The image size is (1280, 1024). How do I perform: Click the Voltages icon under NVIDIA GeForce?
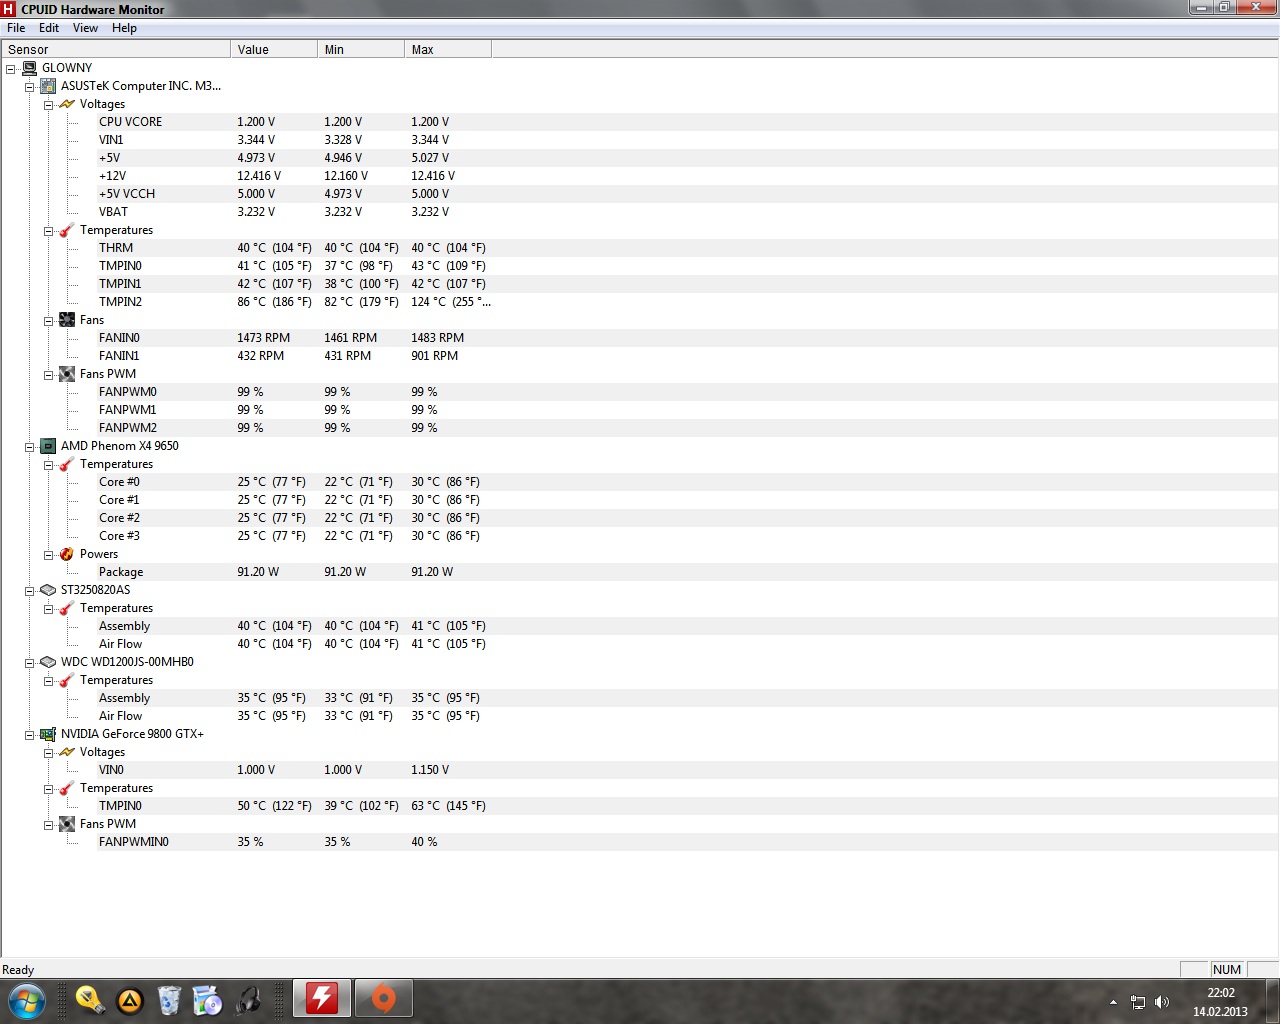(x=67, y=752)
